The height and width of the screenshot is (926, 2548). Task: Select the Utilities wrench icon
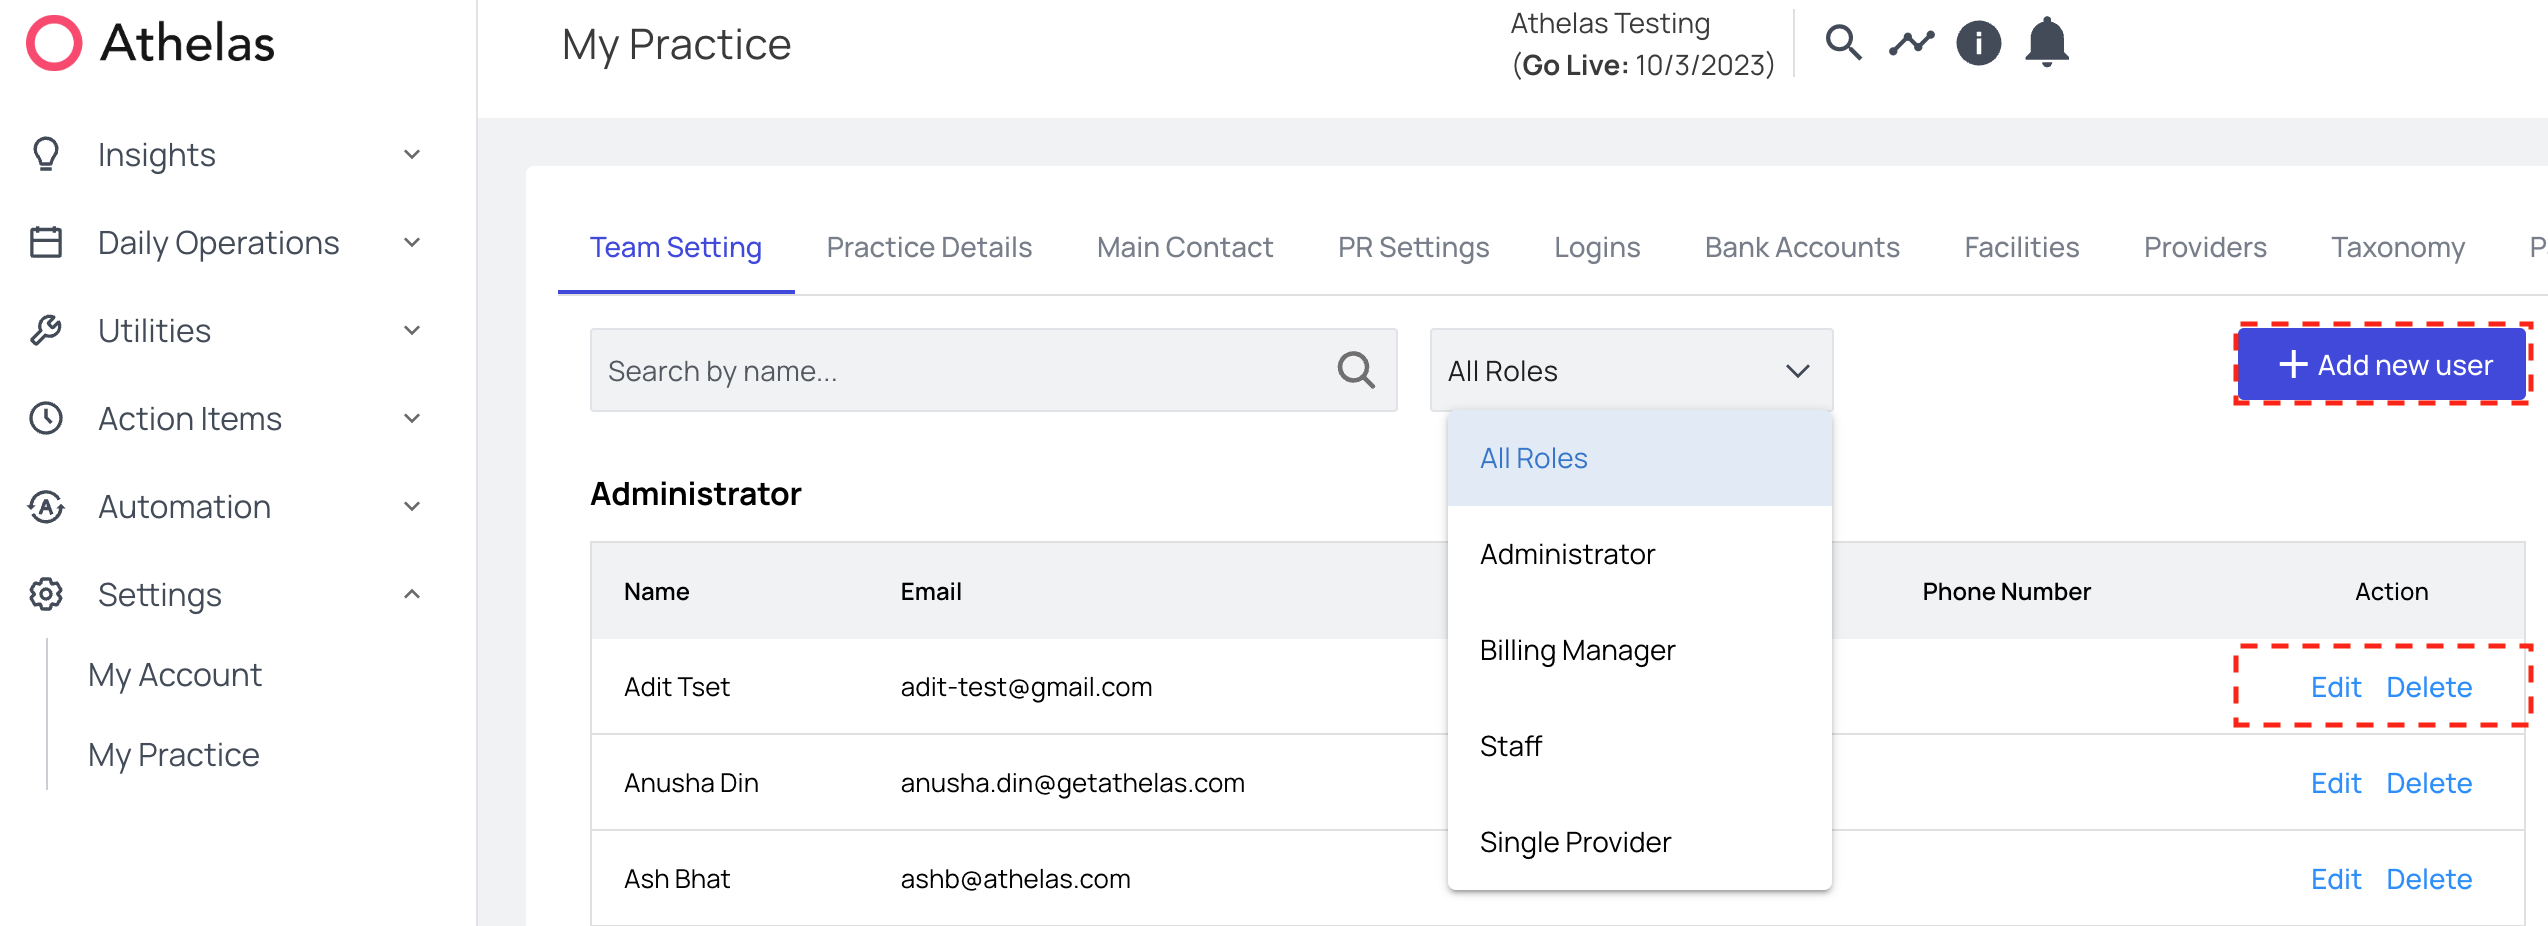46,330
